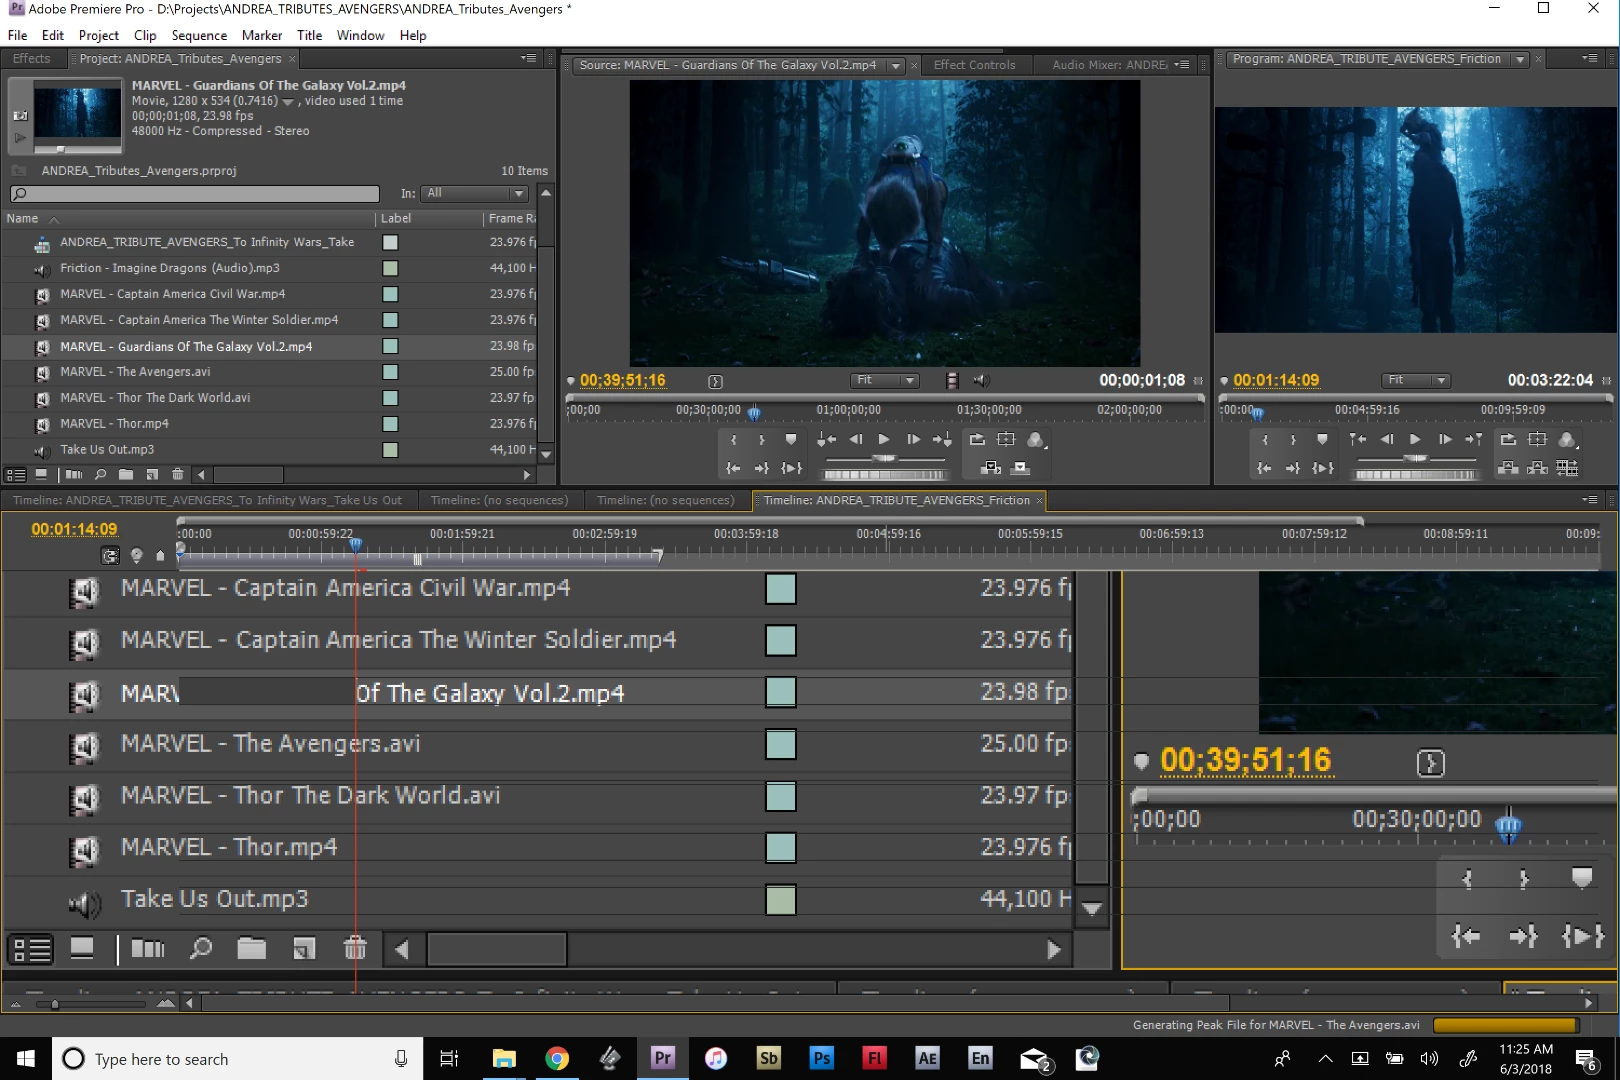Open Source monitor Fit zoom dropdown
This screenshot has height=1080, width=1620.
pyautogui.click(x=884, y=380)
